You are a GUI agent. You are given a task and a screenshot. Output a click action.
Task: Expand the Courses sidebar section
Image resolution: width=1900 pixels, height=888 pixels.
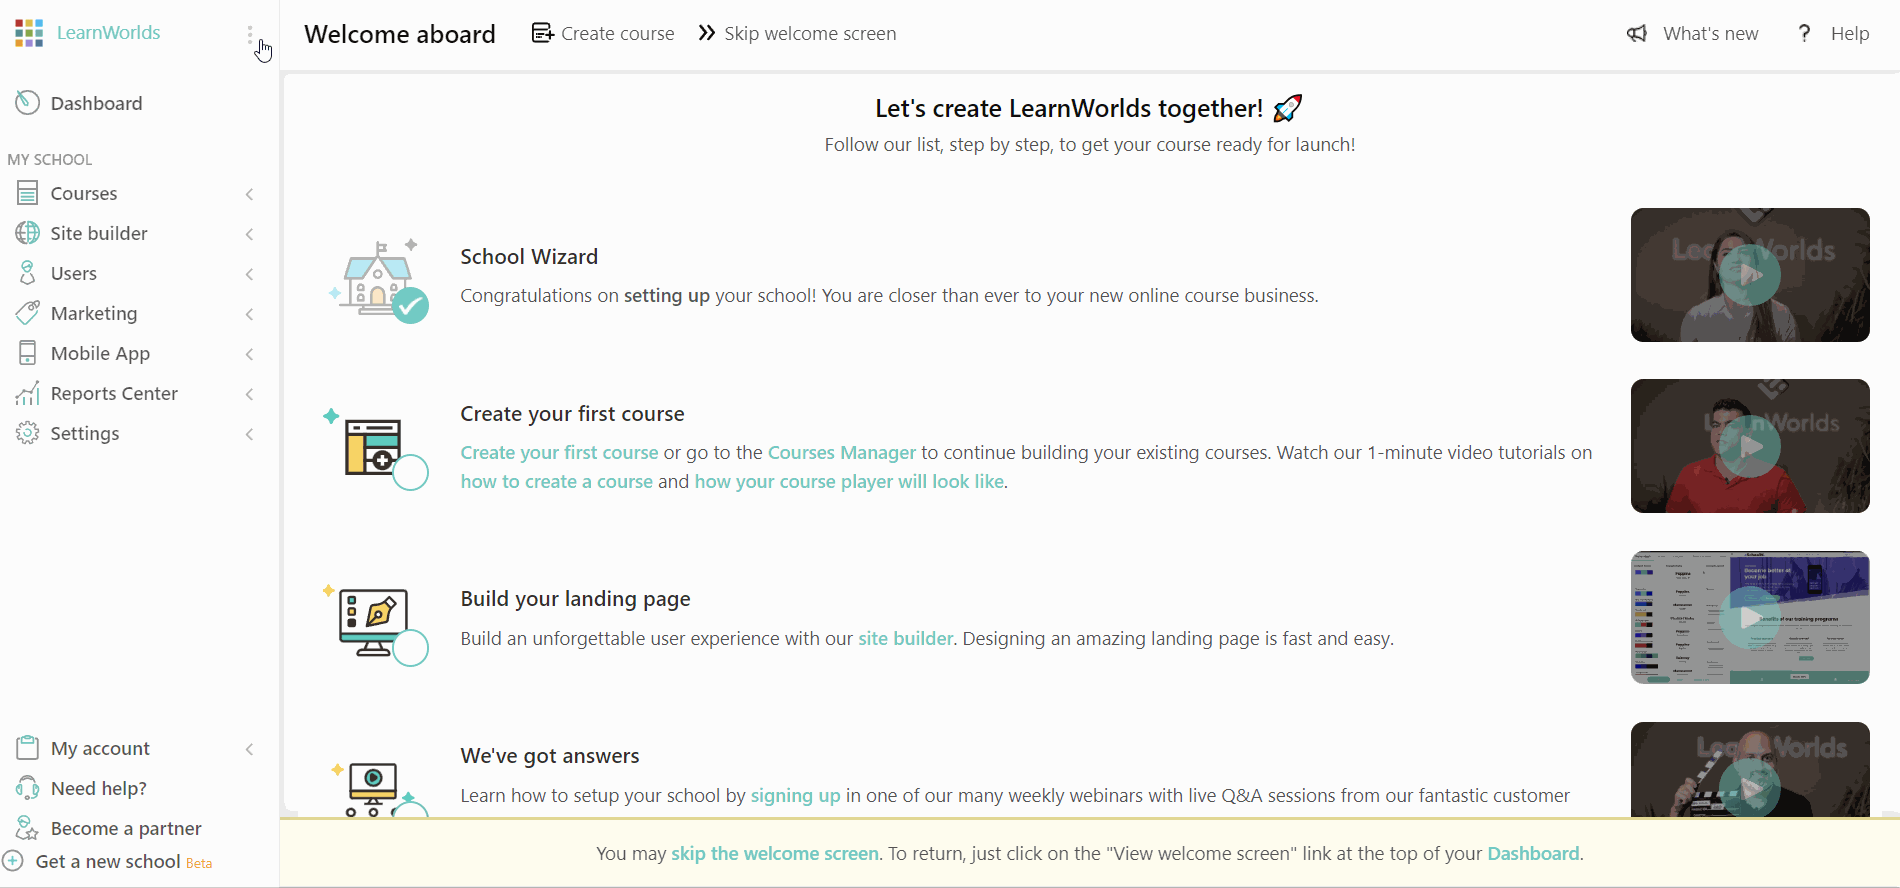[x=249, y=194]
